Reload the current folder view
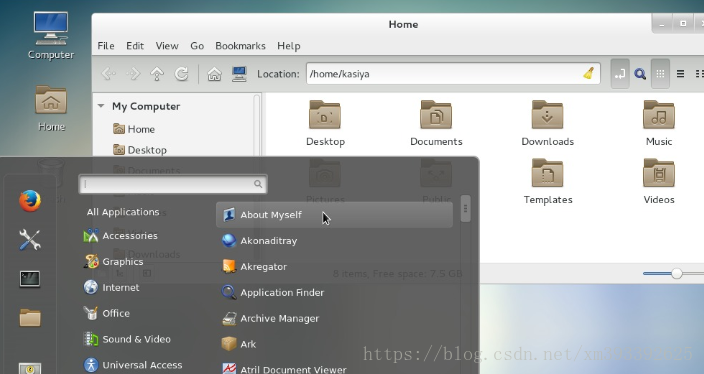Screen dimensions: 704x374 (181, 74)
